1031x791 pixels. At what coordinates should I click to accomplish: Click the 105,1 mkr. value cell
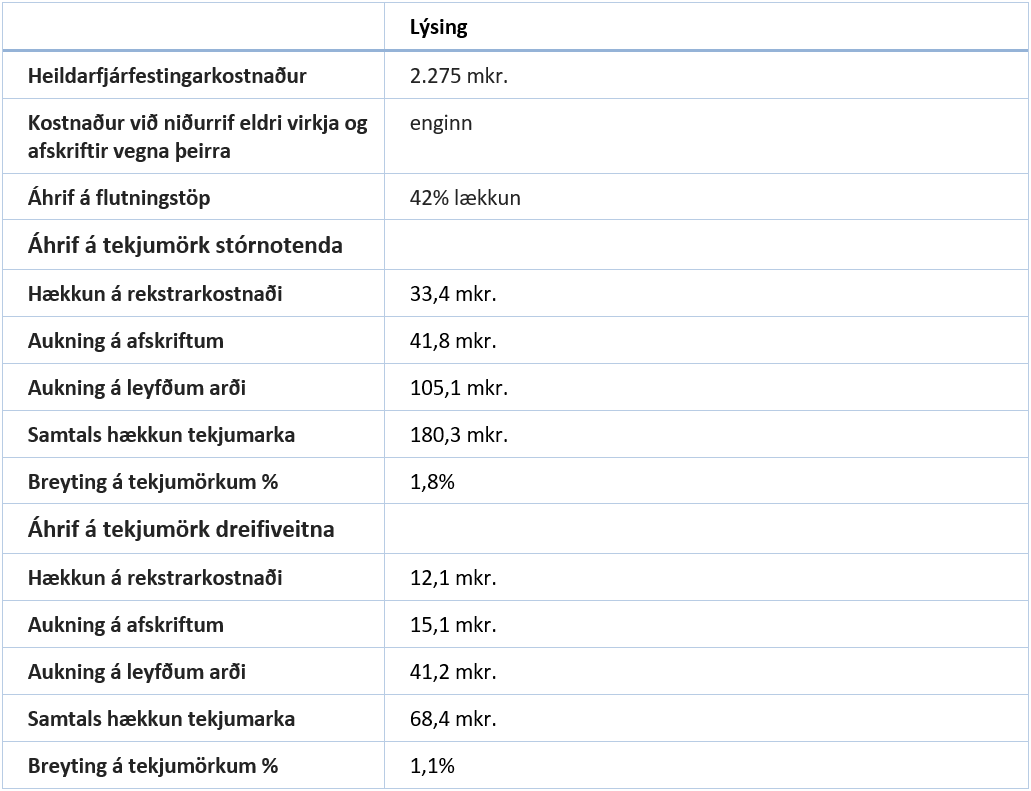pos(458,388)
